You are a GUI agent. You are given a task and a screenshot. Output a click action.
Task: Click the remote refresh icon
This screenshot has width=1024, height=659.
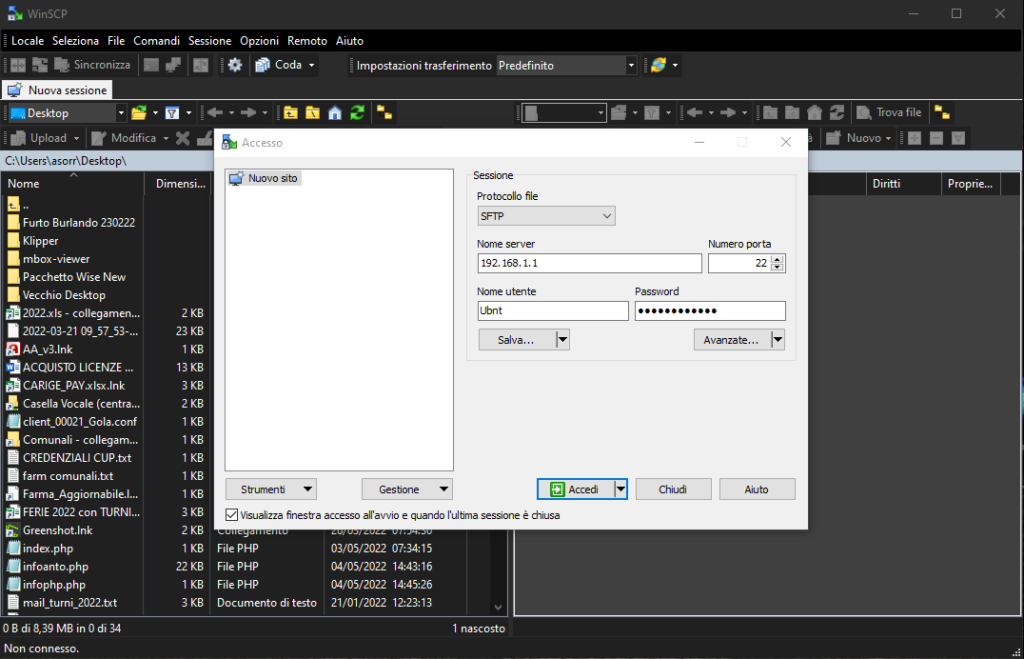(x=837, y=112)
